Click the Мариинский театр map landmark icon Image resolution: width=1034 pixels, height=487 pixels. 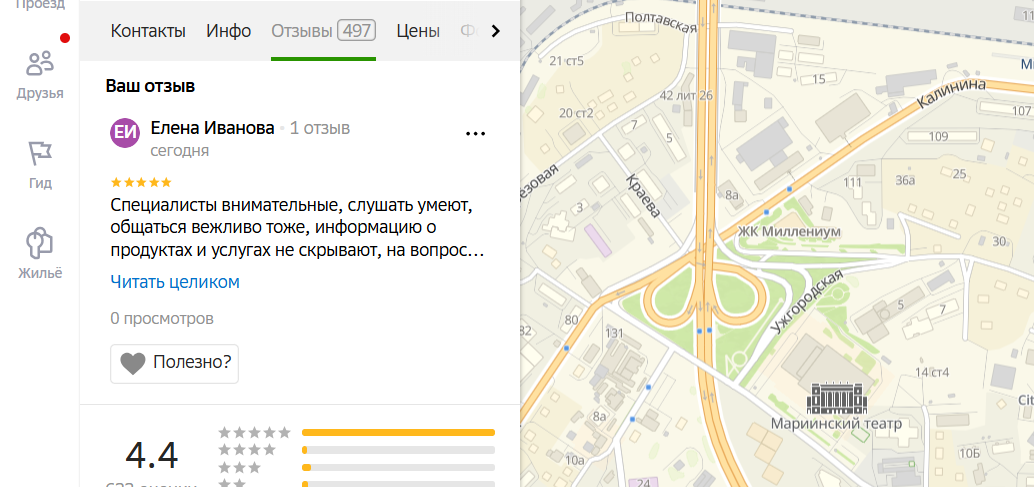tap(837, 397)
